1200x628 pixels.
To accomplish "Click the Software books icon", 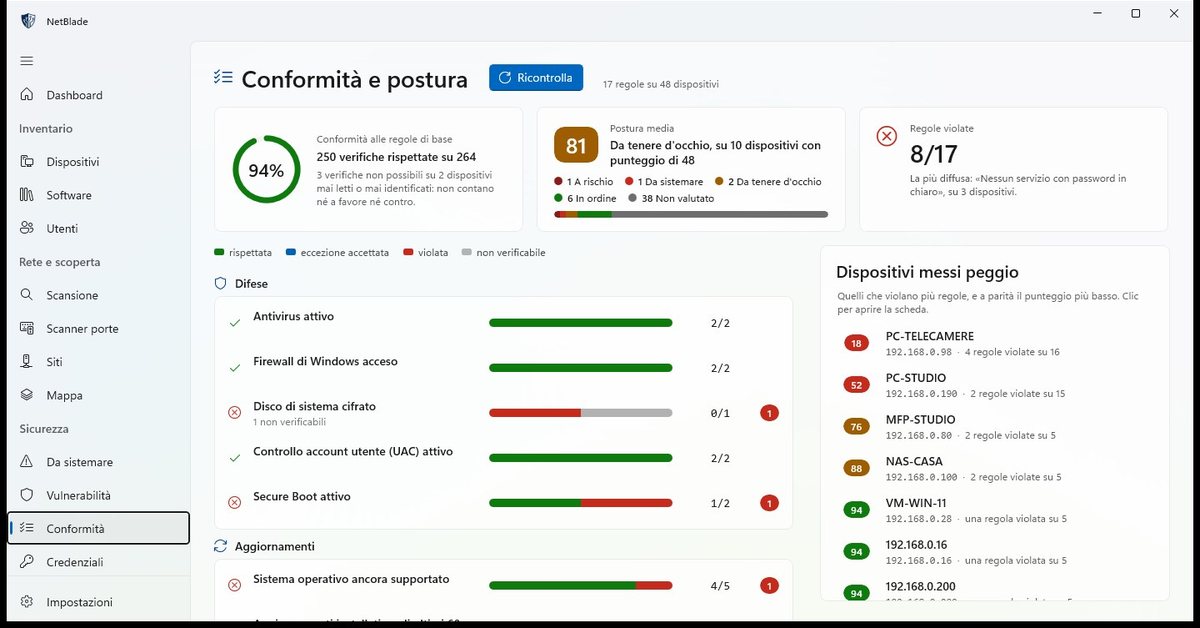I will pos(27,195).
